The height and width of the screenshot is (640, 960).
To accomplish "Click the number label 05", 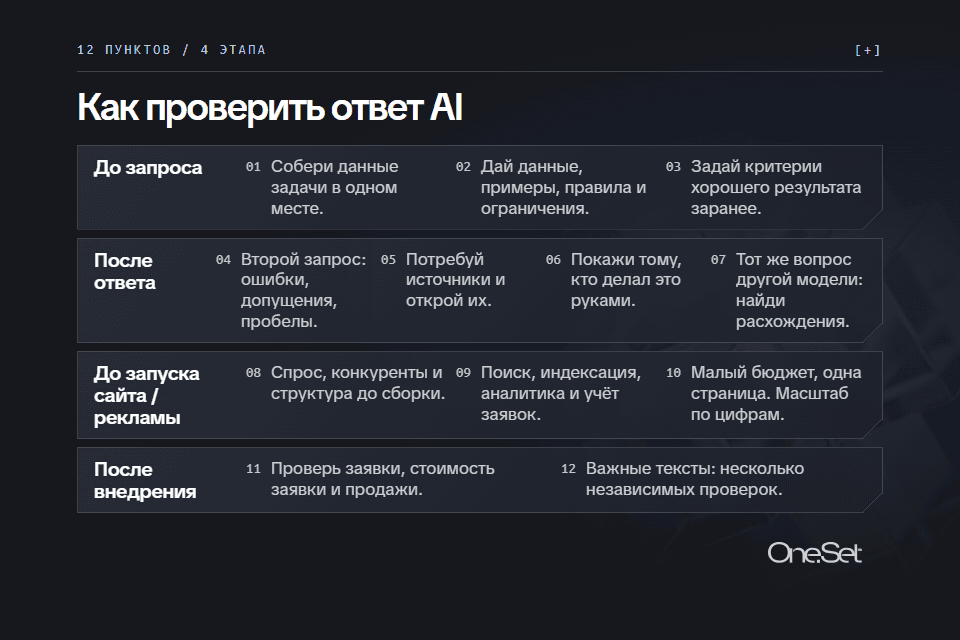I will 388,260.
